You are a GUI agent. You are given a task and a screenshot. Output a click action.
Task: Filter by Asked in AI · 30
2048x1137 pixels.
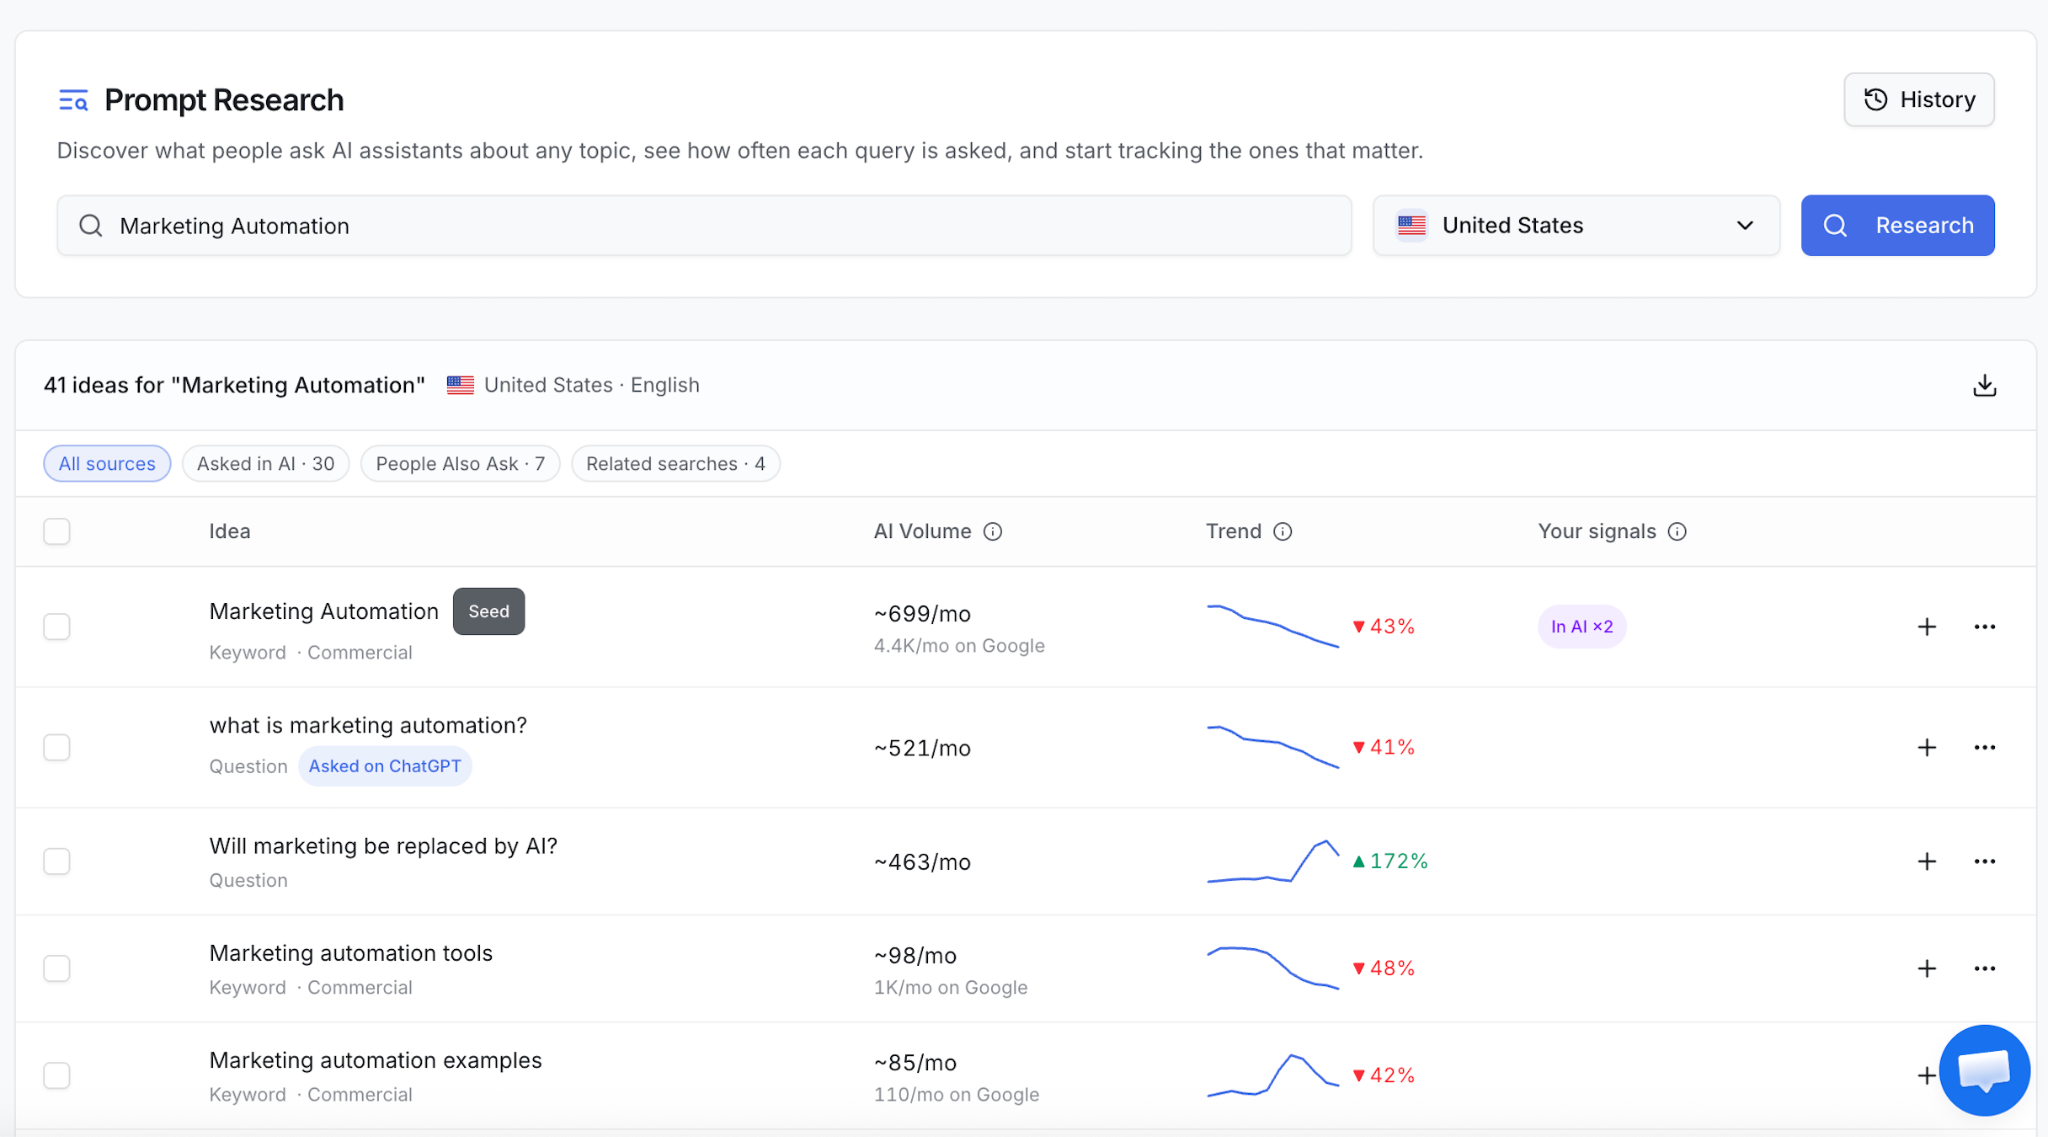265,463
